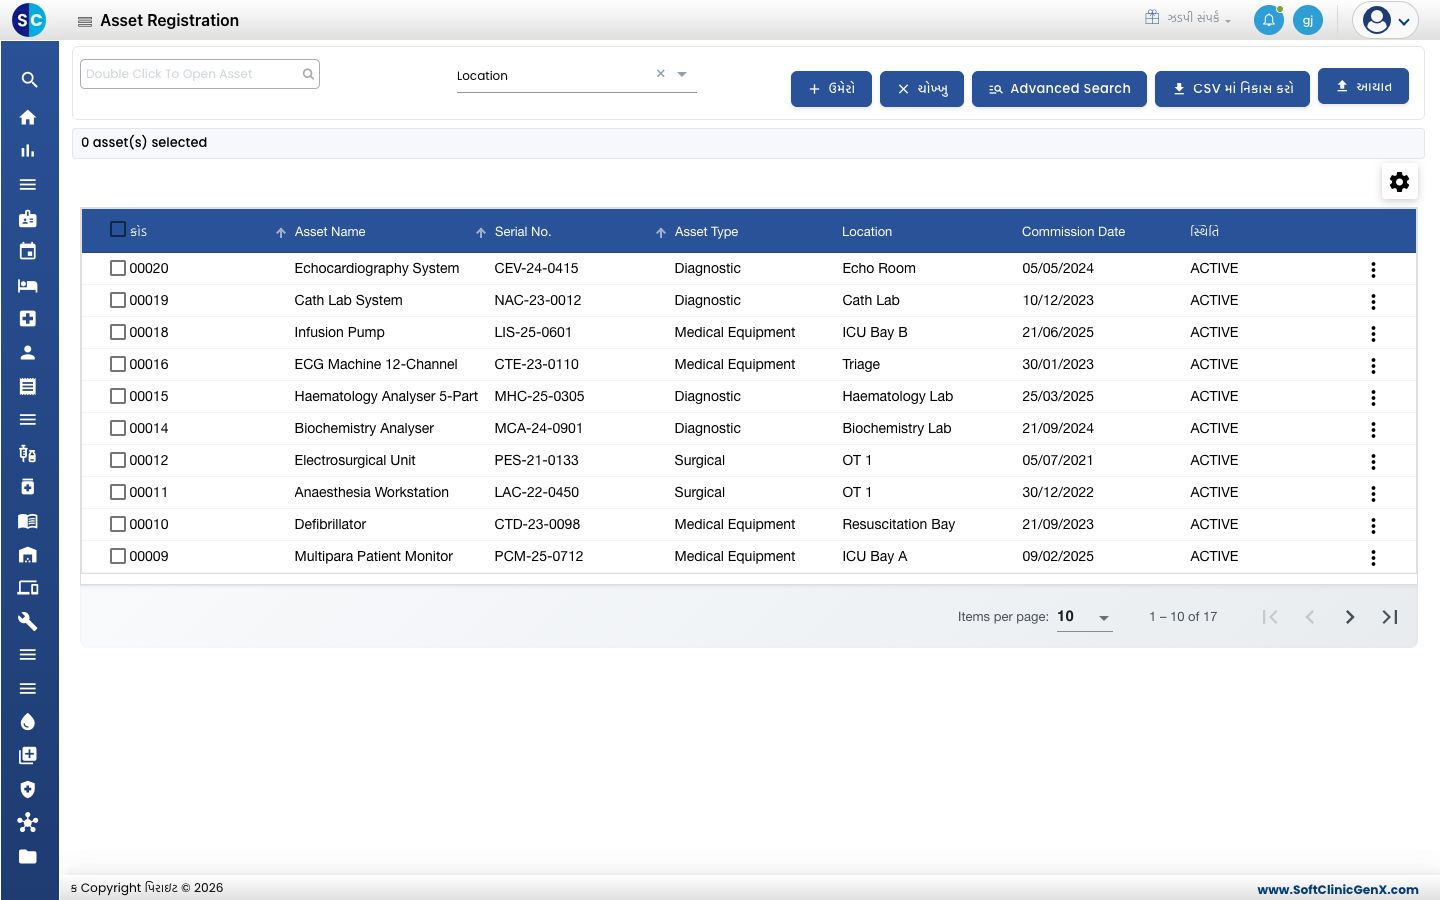This screenshot has width=1440, height=900.
Task: Open the shield icon in sidebar
Action: (x=28, y=789)
